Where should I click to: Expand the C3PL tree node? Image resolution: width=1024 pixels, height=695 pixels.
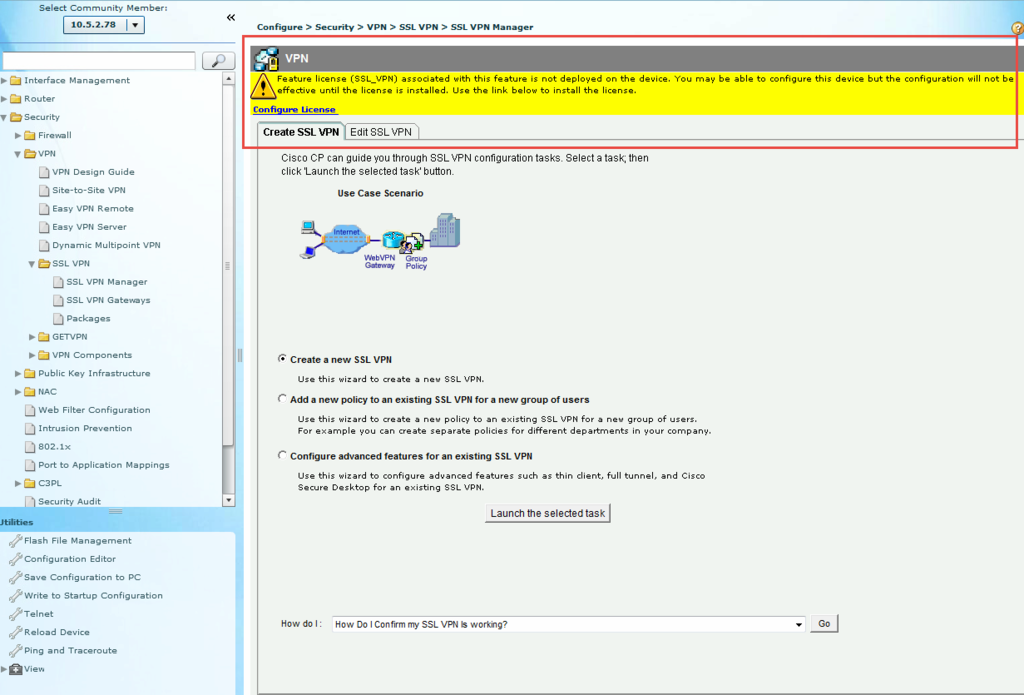click(x=18, y=483)
